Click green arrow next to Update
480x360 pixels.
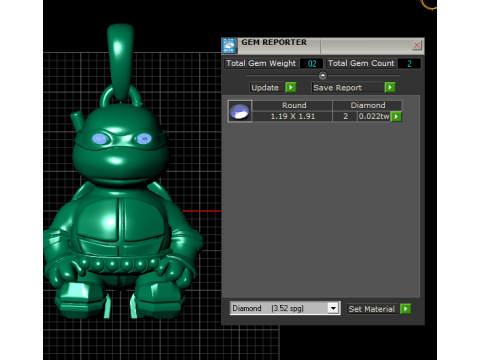point(291,88)
